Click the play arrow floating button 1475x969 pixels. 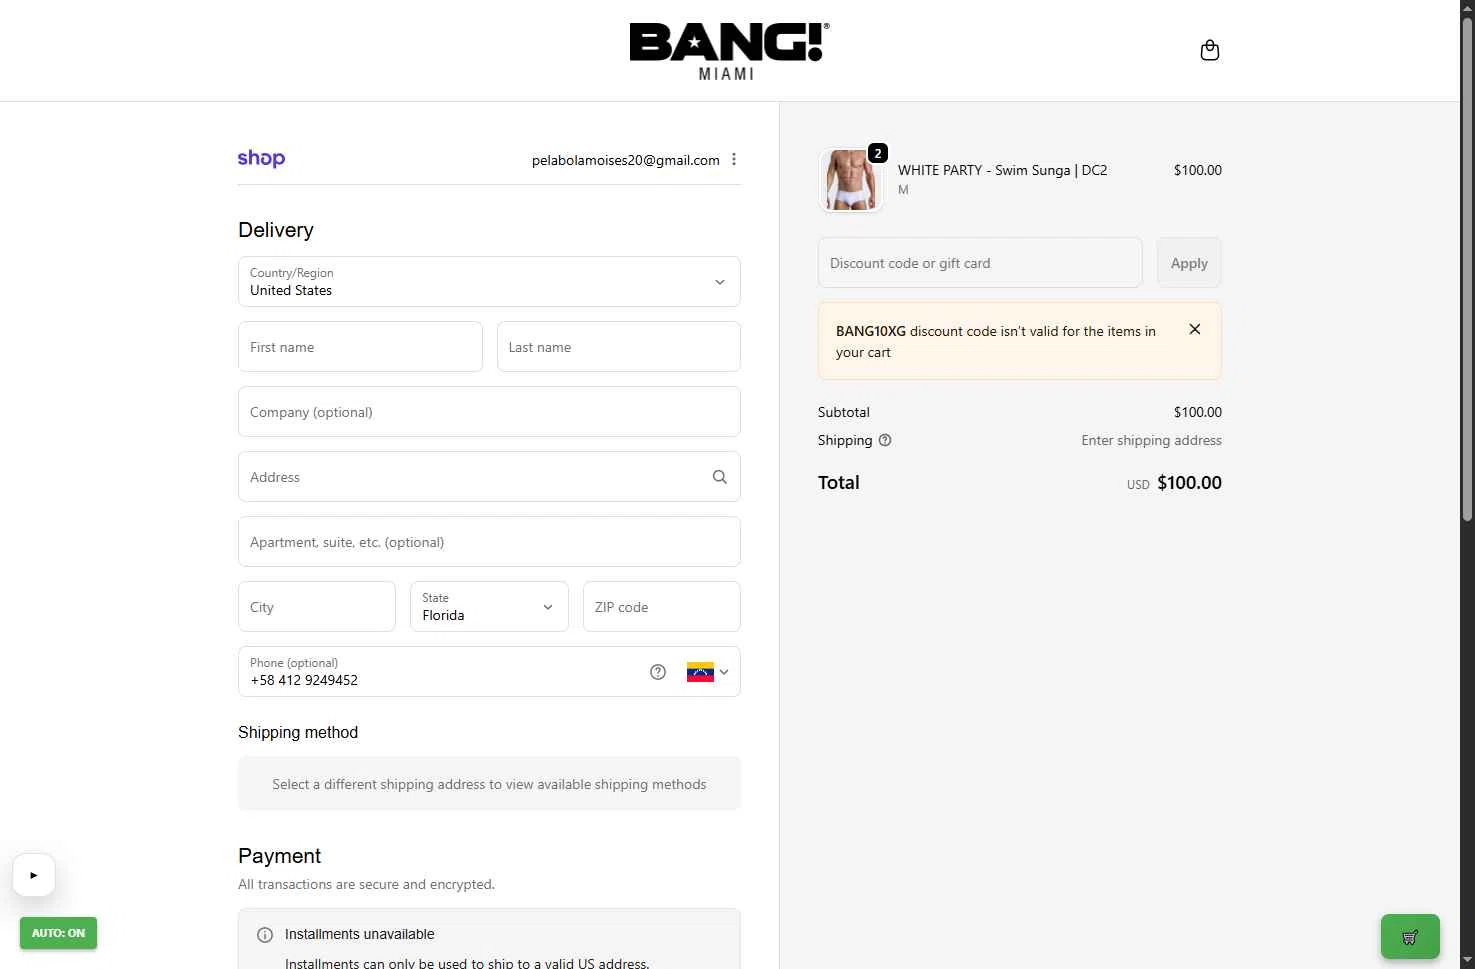34,875
